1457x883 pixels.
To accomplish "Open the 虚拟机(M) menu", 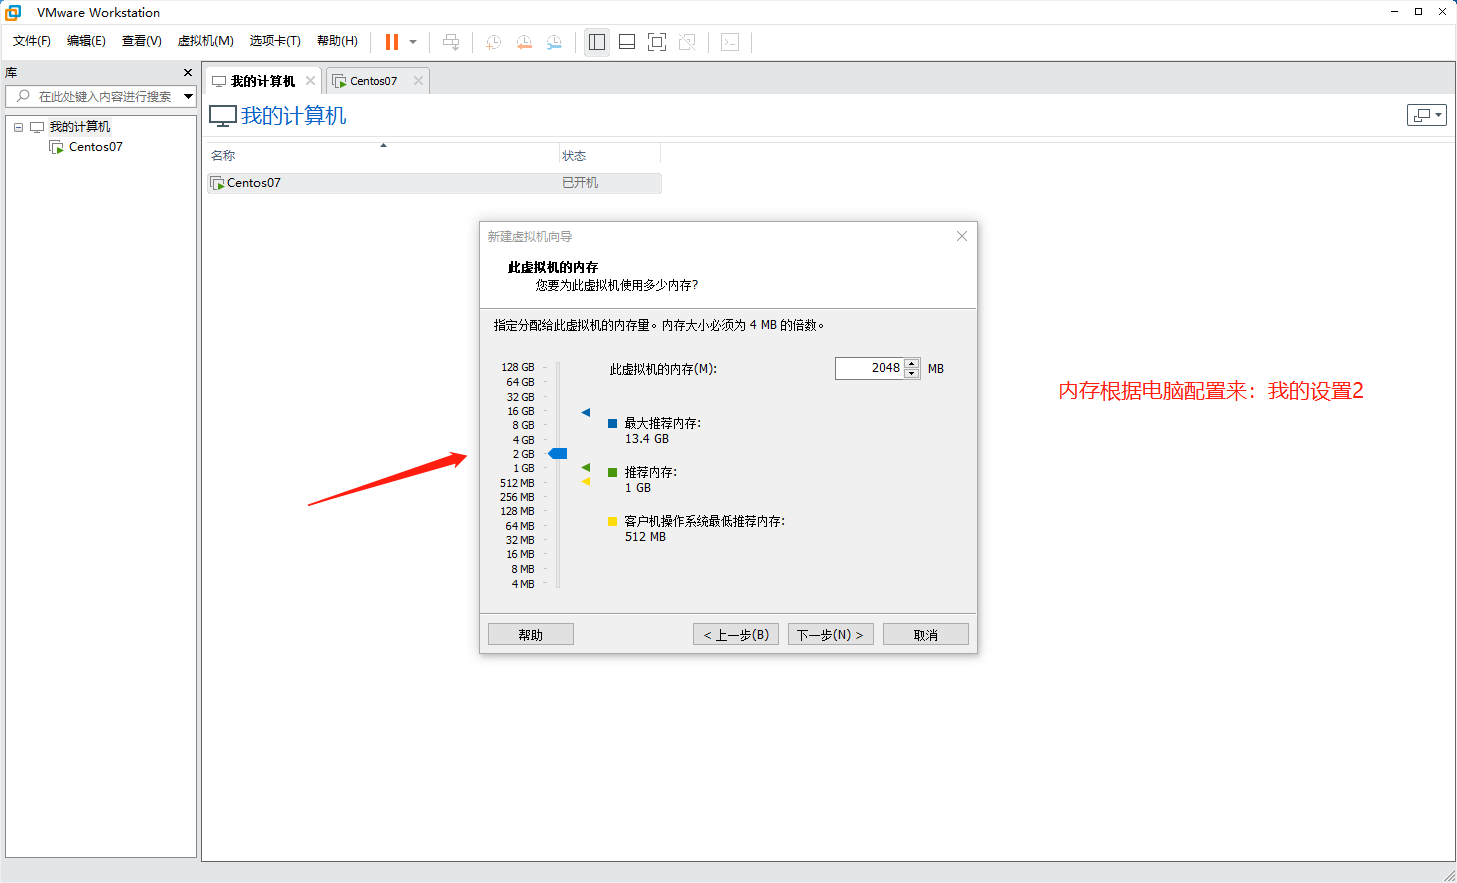I will click(x=206, y=41).
